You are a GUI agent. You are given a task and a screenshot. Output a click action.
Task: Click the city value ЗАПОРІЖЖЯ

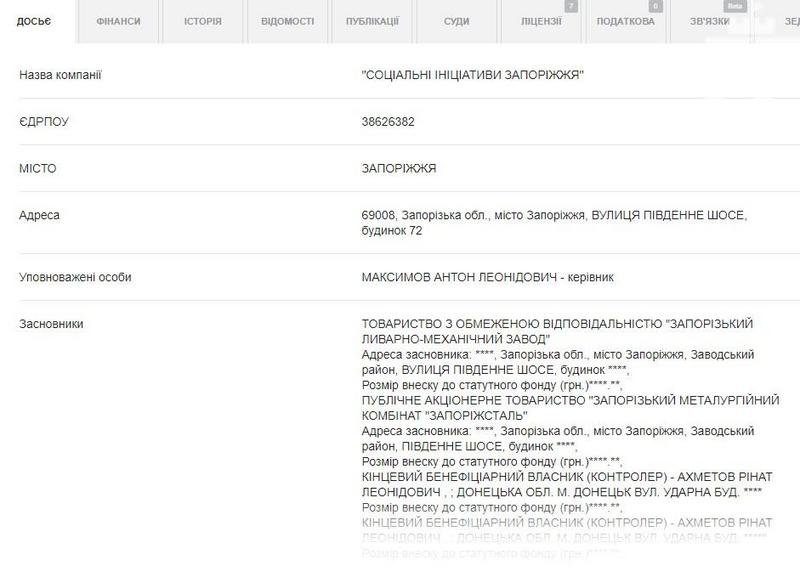[x=399, y=168]
